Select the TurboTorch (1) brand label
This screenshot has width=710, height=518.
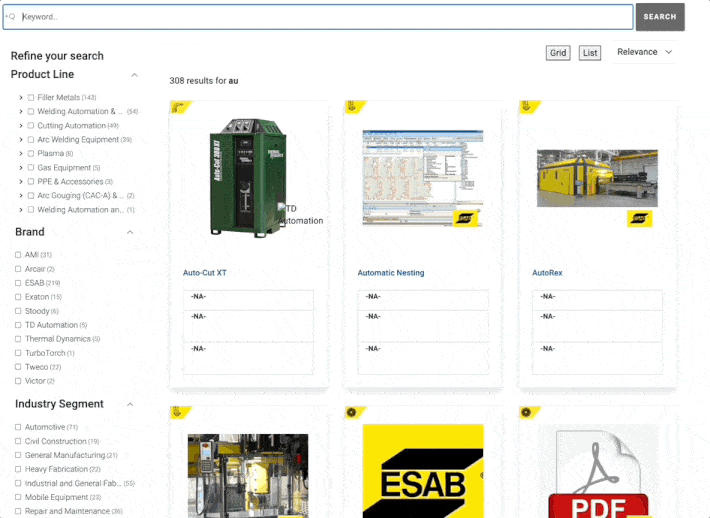(49, 353)
